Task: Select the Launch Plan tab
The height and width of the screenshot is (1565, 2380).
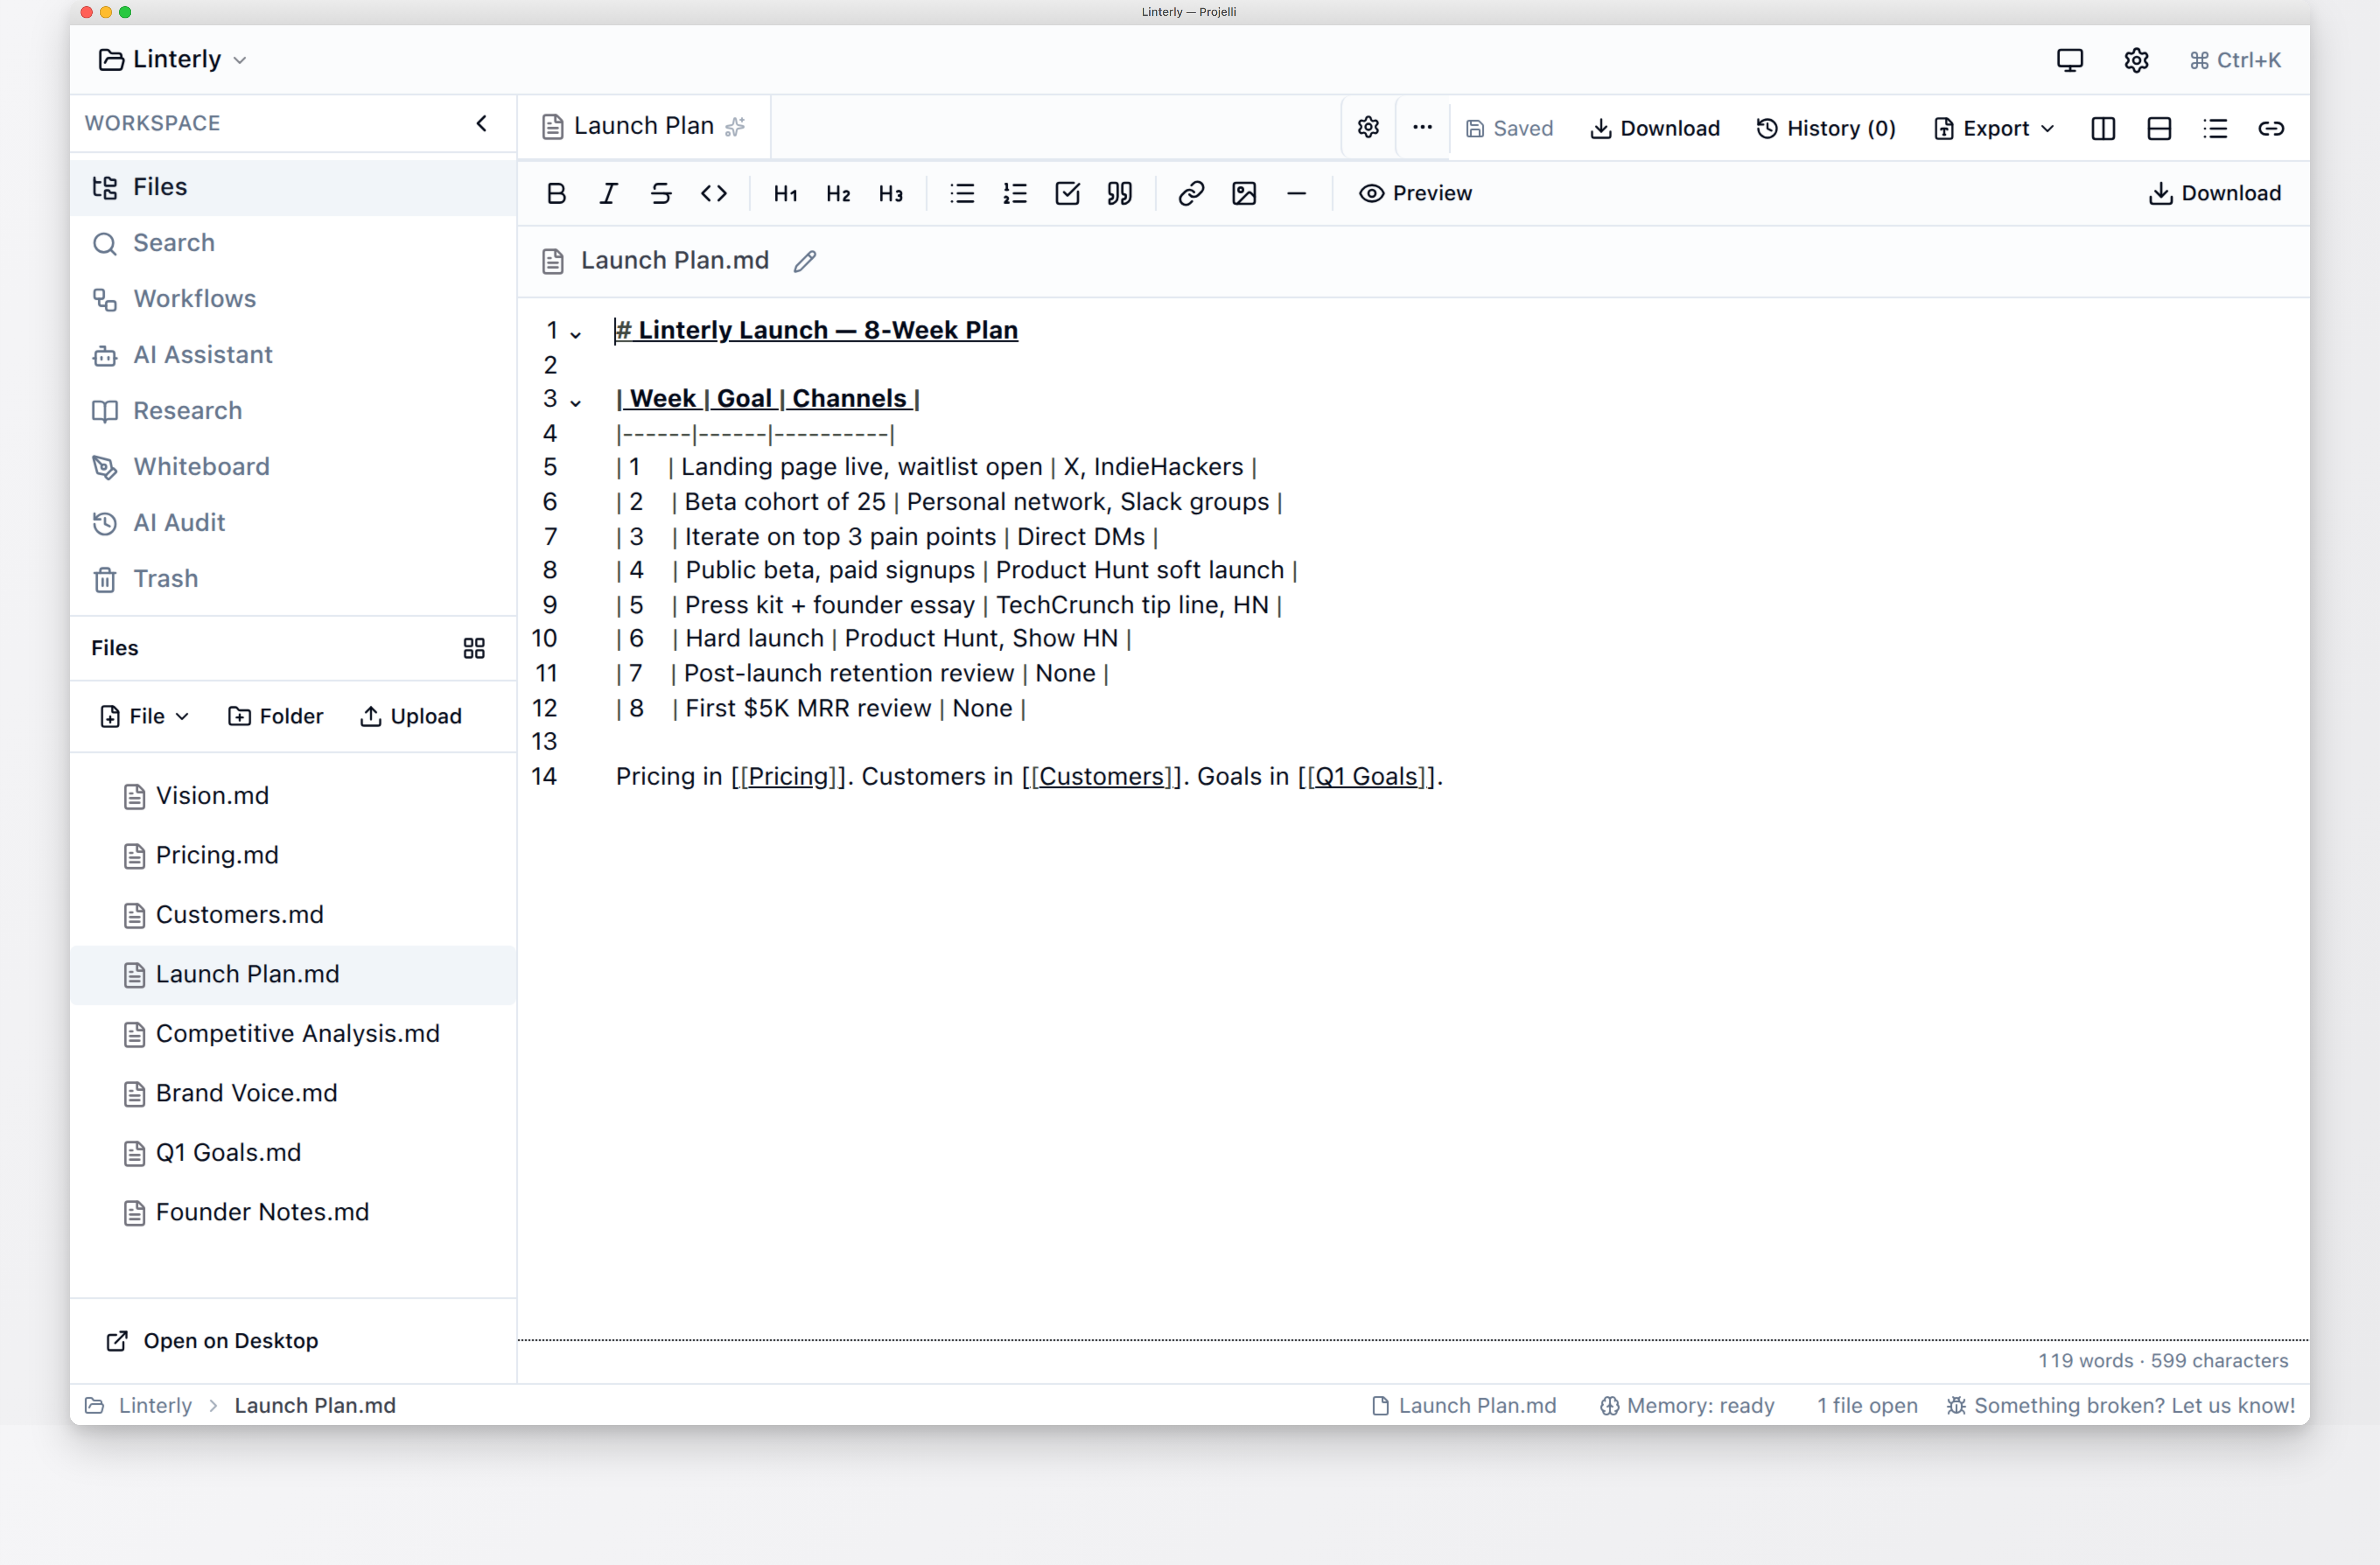Action: (x=644, y=126)
